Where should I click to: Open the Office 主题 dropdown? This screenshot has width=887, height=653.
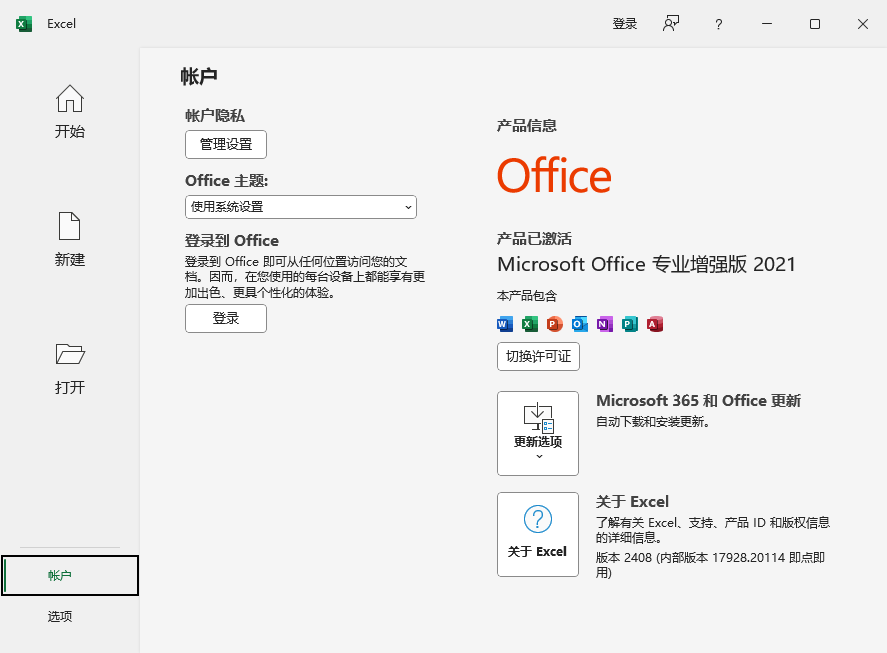[300, 207]
